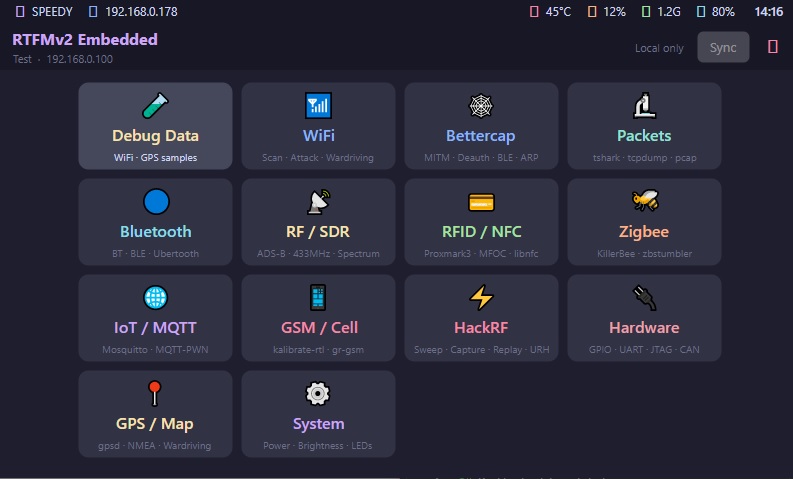Click the 80% battery reading
Image resolution: width=793 pixels, height=479 pixels.
(723, 12)
